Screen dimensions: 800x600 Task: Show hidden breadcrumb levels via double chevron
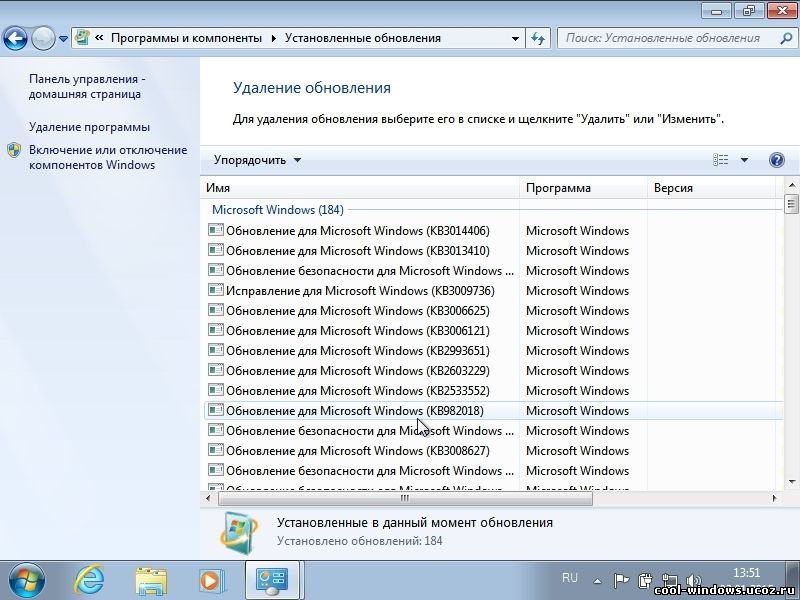point(99,38)
